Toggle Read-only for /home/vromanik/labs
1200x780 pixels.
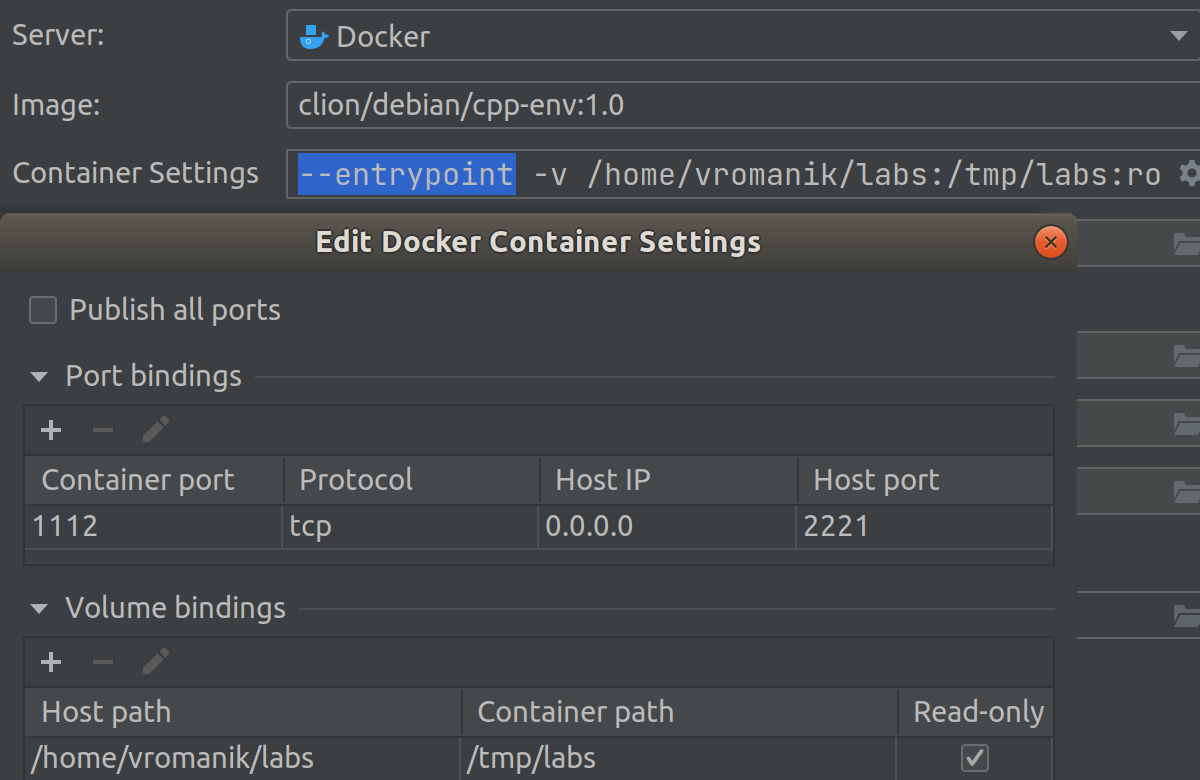click(975, 758)
